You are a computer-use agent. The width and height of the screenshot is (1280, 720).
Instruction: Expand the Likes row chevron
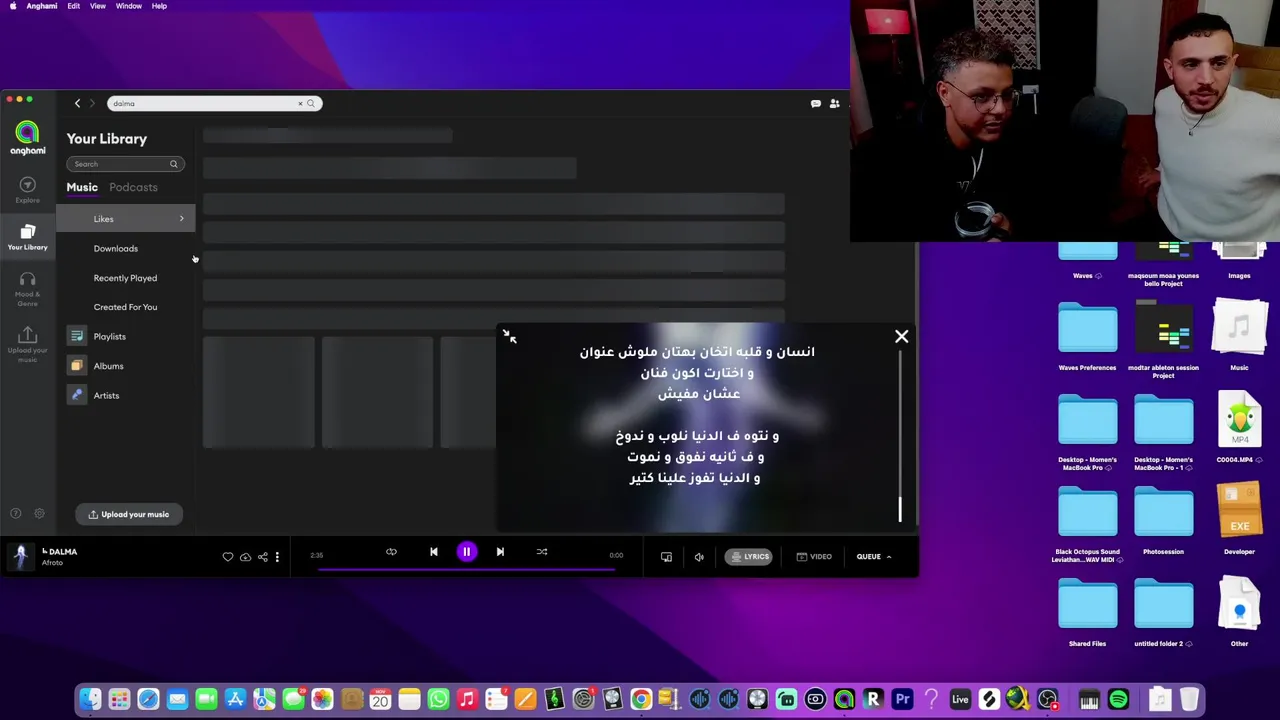tap(182, 219)
